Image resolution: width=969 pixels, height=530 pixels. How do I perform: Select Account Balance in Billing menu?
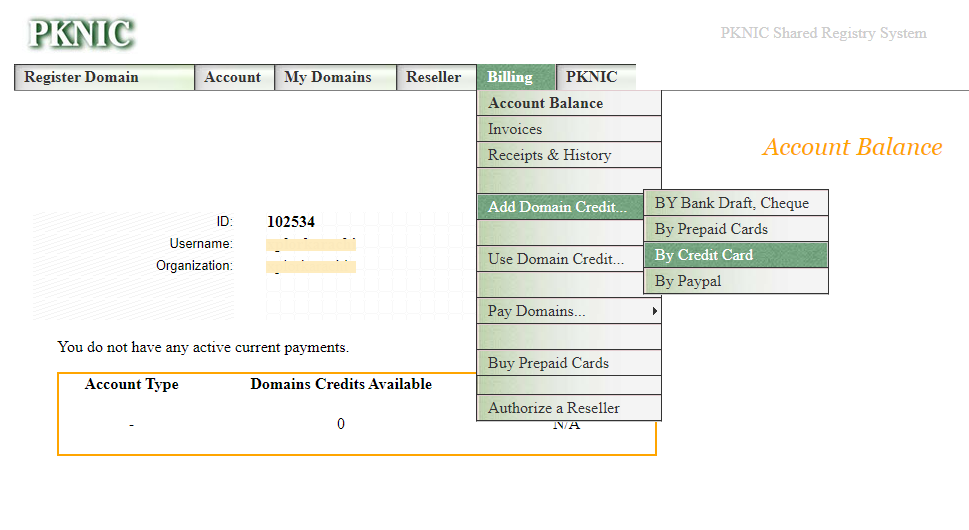569,103
